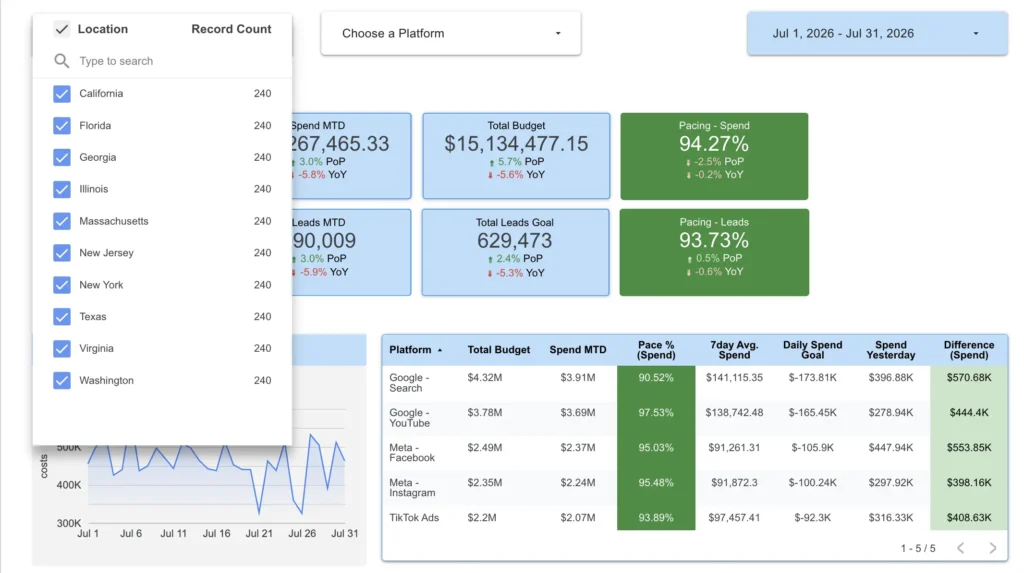
Task: Sort by Pace % (Spend) column header
Action: 656,350
